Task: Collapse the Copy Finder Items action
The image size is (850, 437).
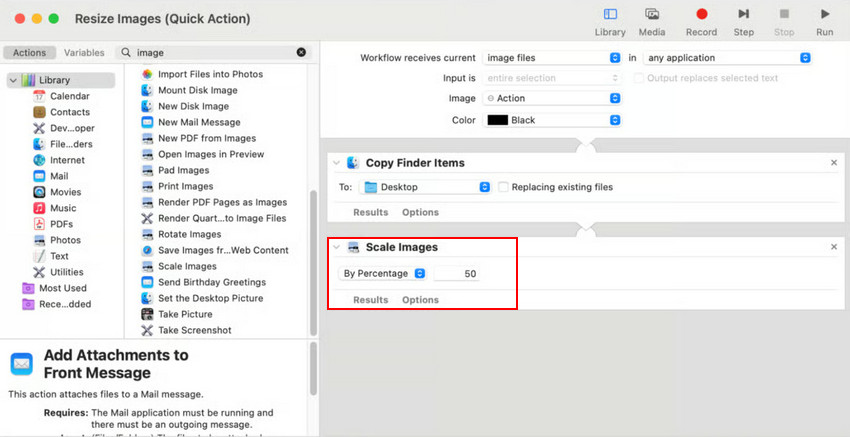Action: tap(336, 163)
